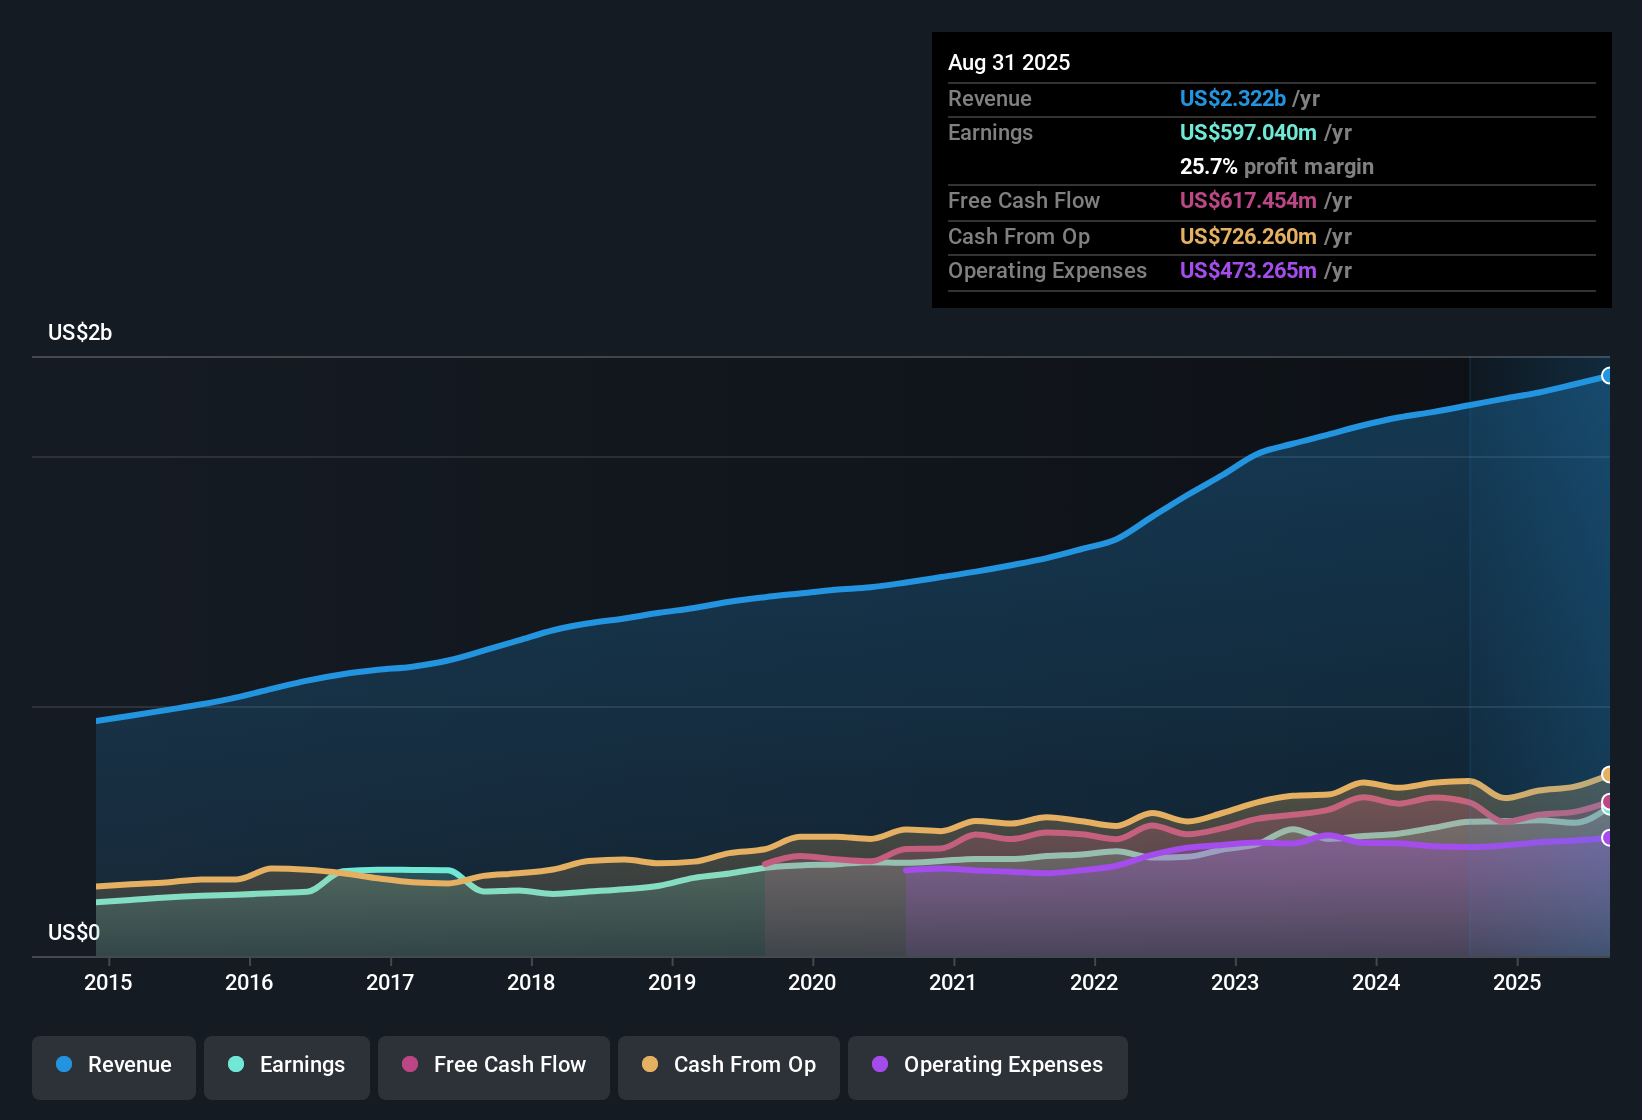
Task: Select the 2015 year label
Action: click(109, 982)
